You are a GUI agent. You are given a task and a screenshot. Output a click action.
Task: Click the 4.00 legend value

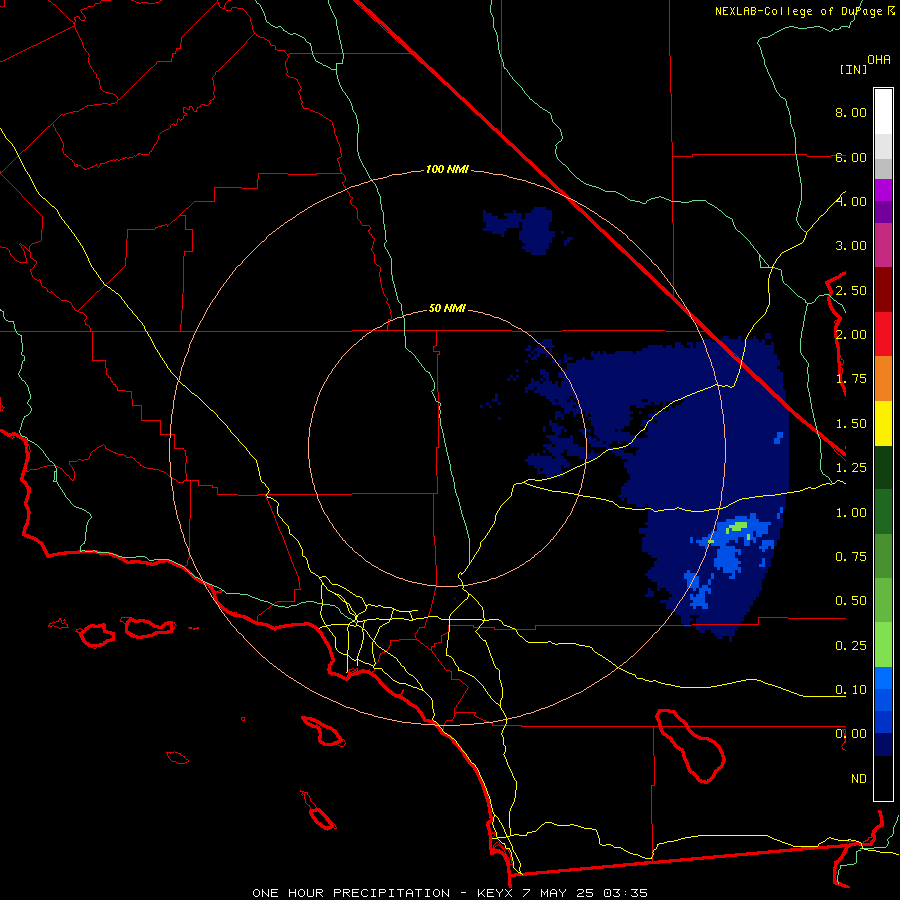[851, 201]
